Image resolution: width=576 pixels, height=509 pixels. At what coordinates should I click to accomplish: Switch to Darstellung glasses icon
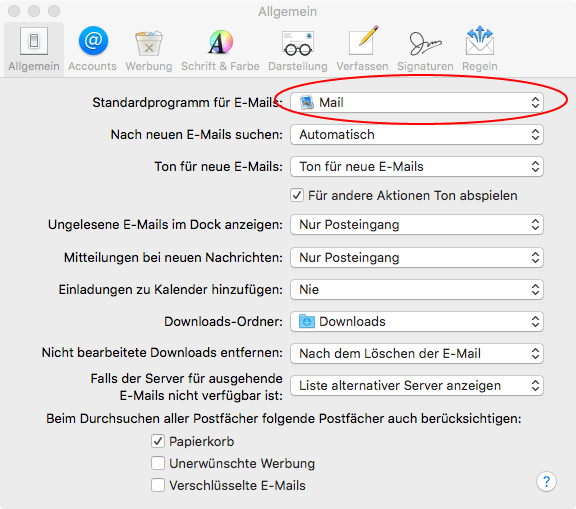(298, 43)
